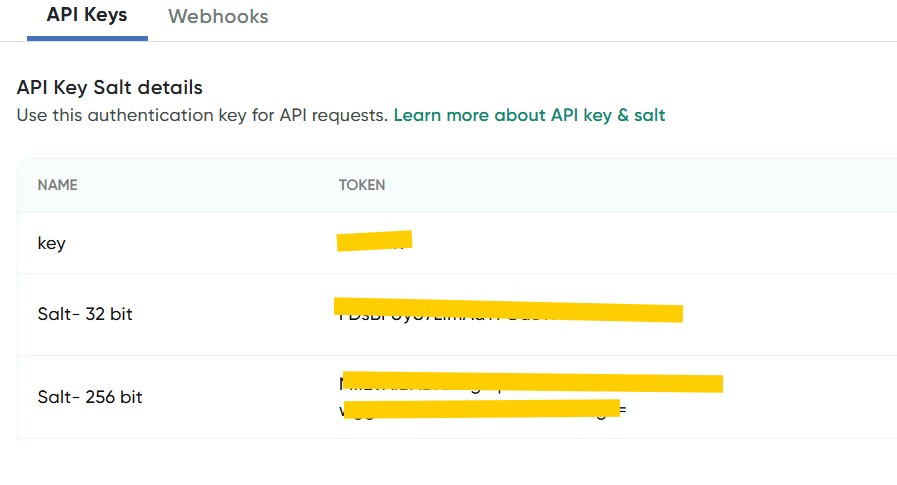Open Learn more about API key & salt
This screenshot has width=897, height=485.
pyautogui.click(x=529, y=115)
